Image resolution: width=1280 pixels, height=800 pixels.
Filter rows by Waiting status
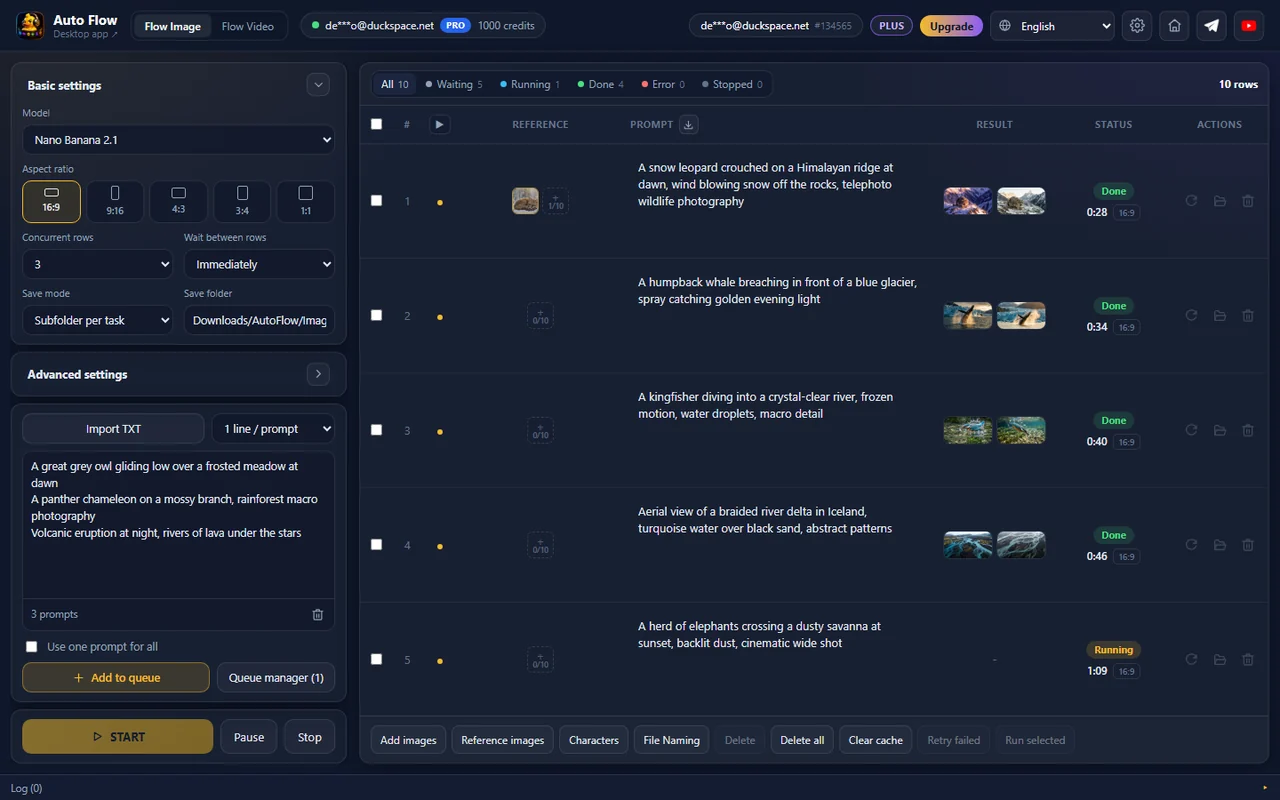(x=454, y=84)
